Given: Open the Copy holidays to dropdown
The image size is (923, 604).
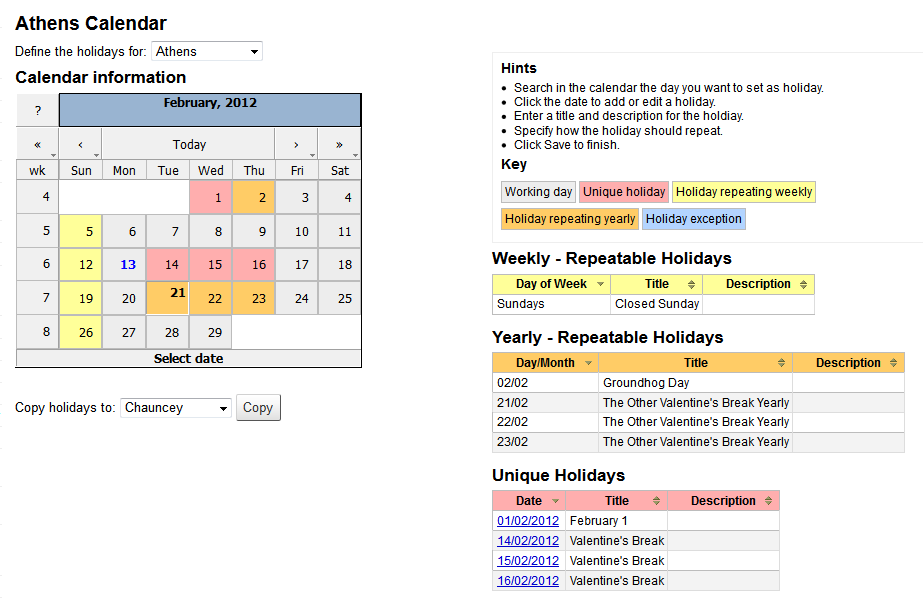Looking at the screenshot, I should pos(175,408).
